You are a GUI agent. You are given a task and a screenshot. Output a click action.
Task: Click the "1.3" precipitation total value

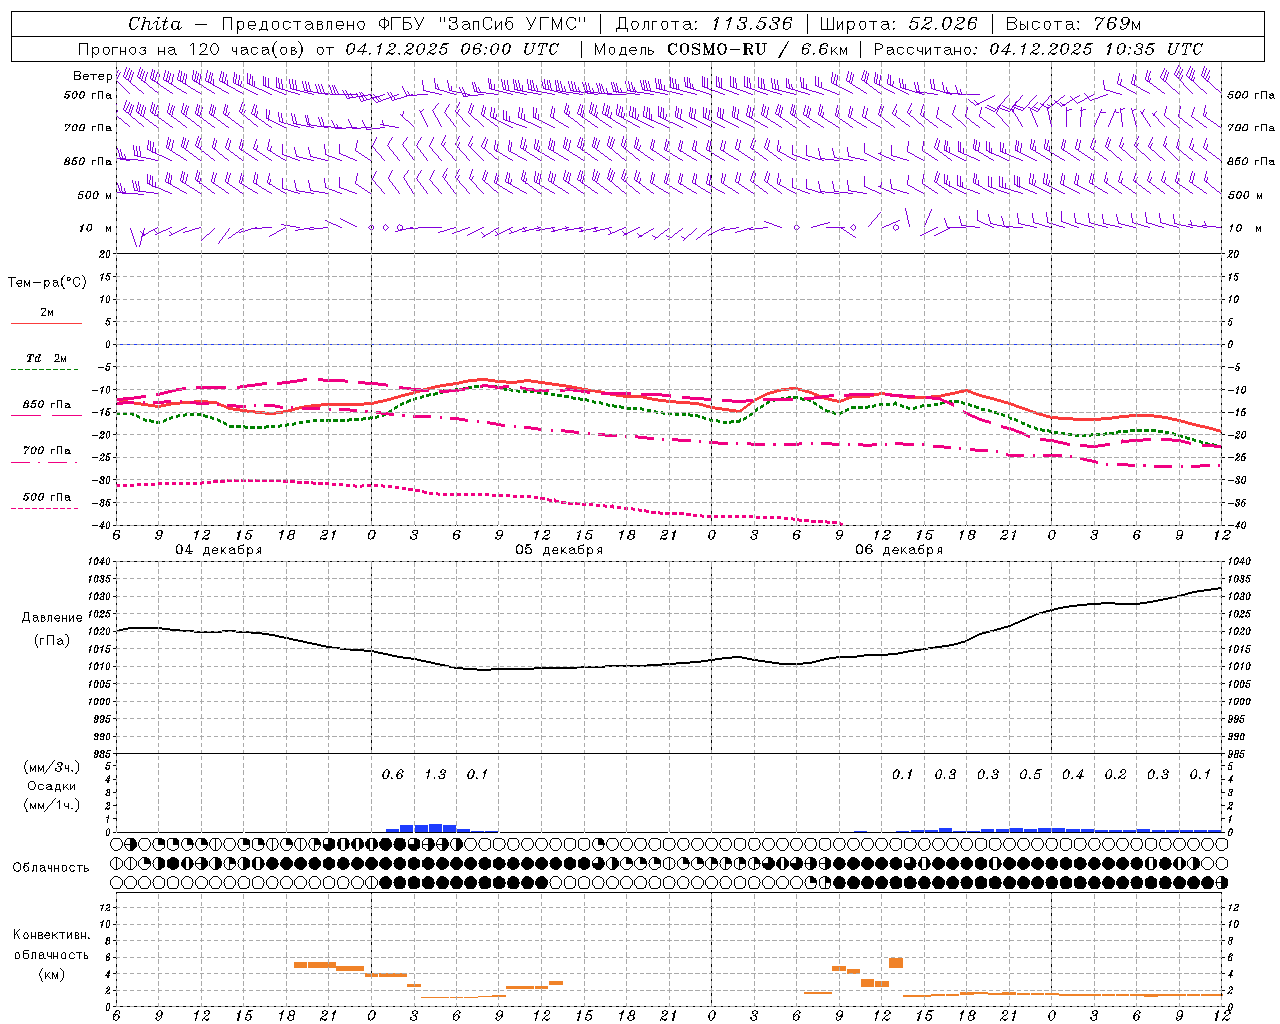[435, 775]
